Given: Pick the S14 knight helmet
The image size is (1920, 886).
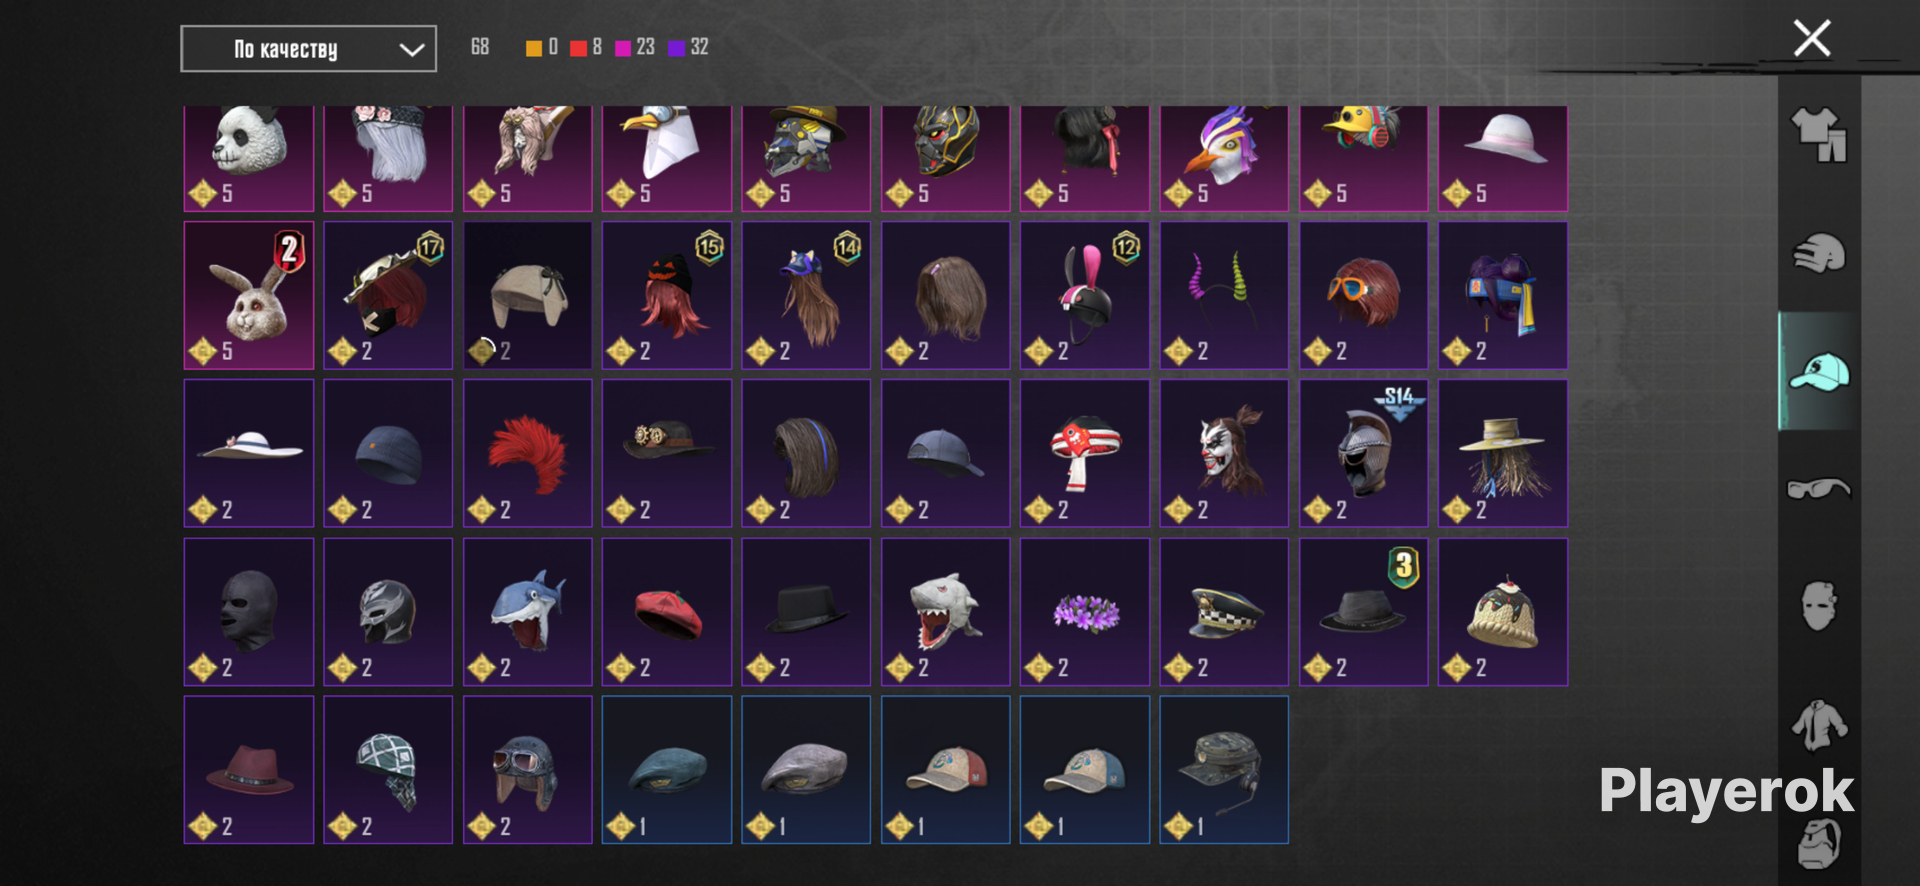Looking at the screenshot, I should [x=1364, y=453].
